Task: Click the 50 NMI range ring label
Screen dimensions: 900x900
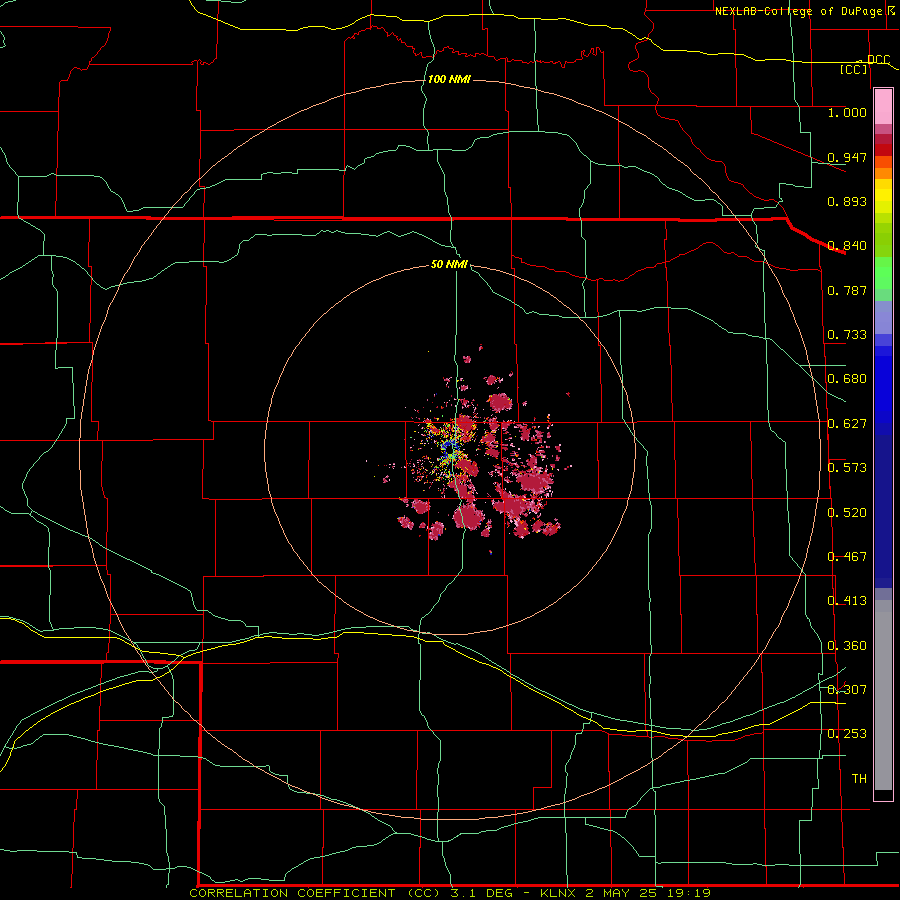Action: pos(449,264)
